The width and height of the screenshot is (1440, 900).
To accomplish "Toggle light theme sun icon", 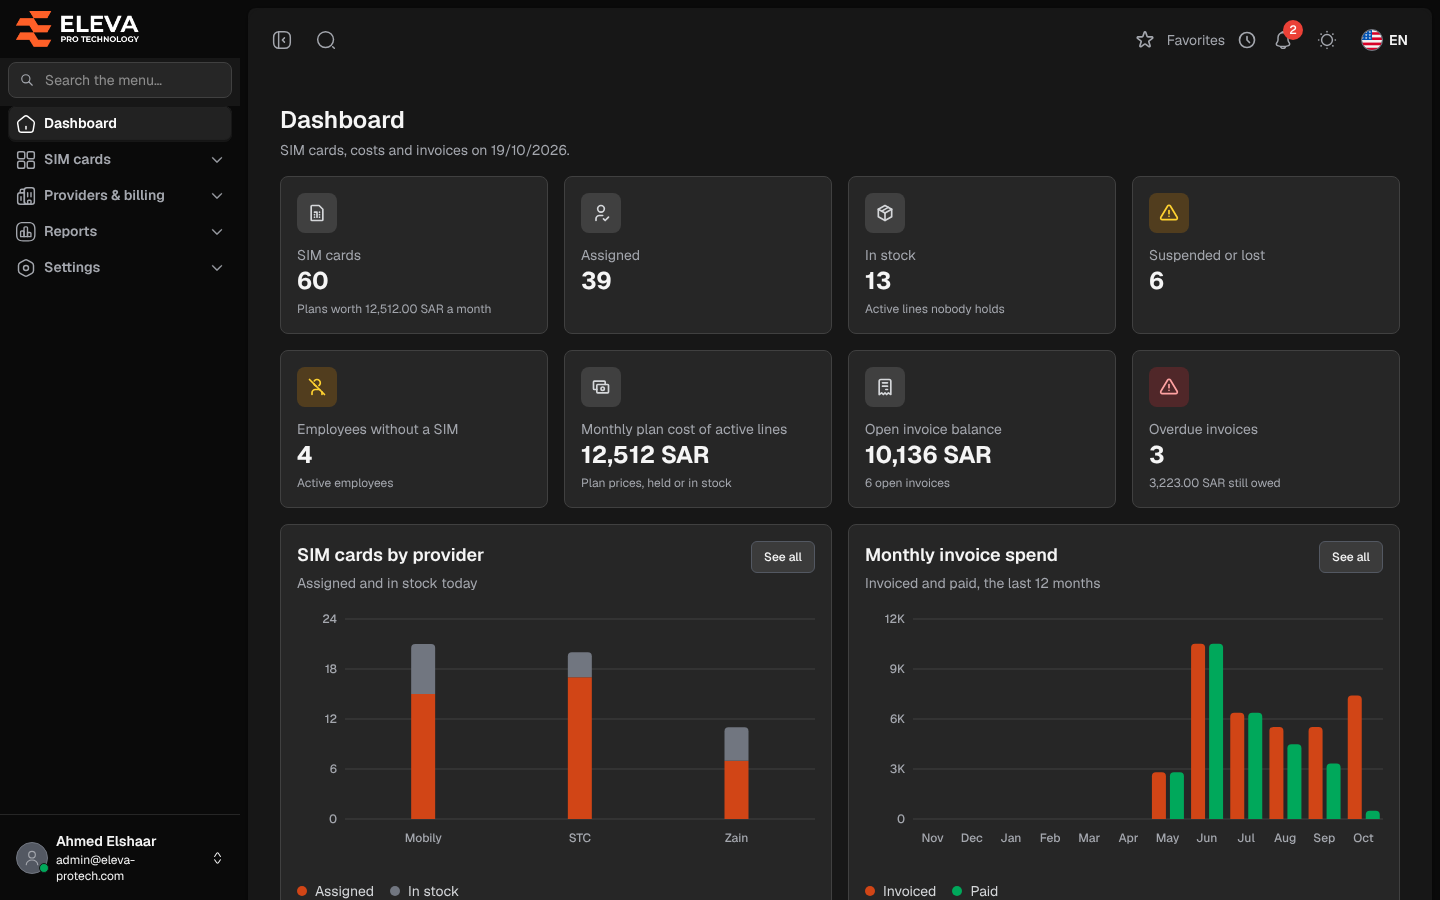I will [x=1327, y=40].
